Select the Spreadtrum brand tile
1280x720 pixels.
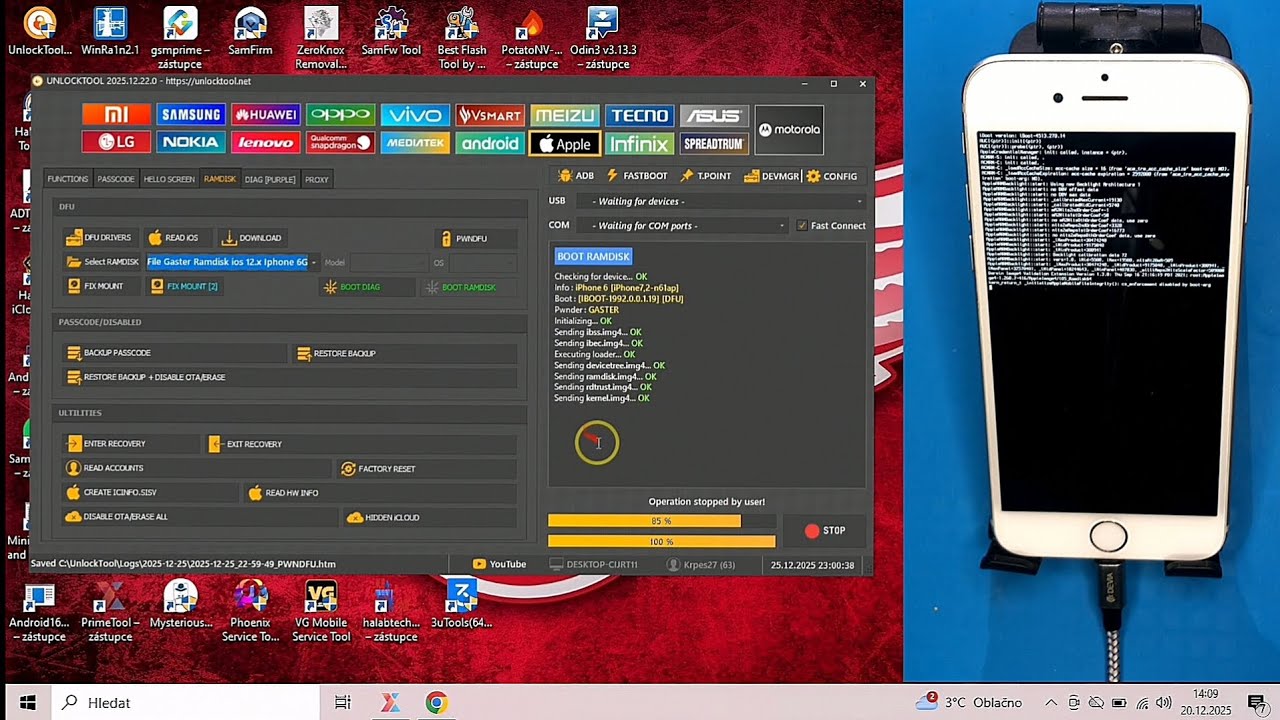pyautogui.click(x=714, y=143)
